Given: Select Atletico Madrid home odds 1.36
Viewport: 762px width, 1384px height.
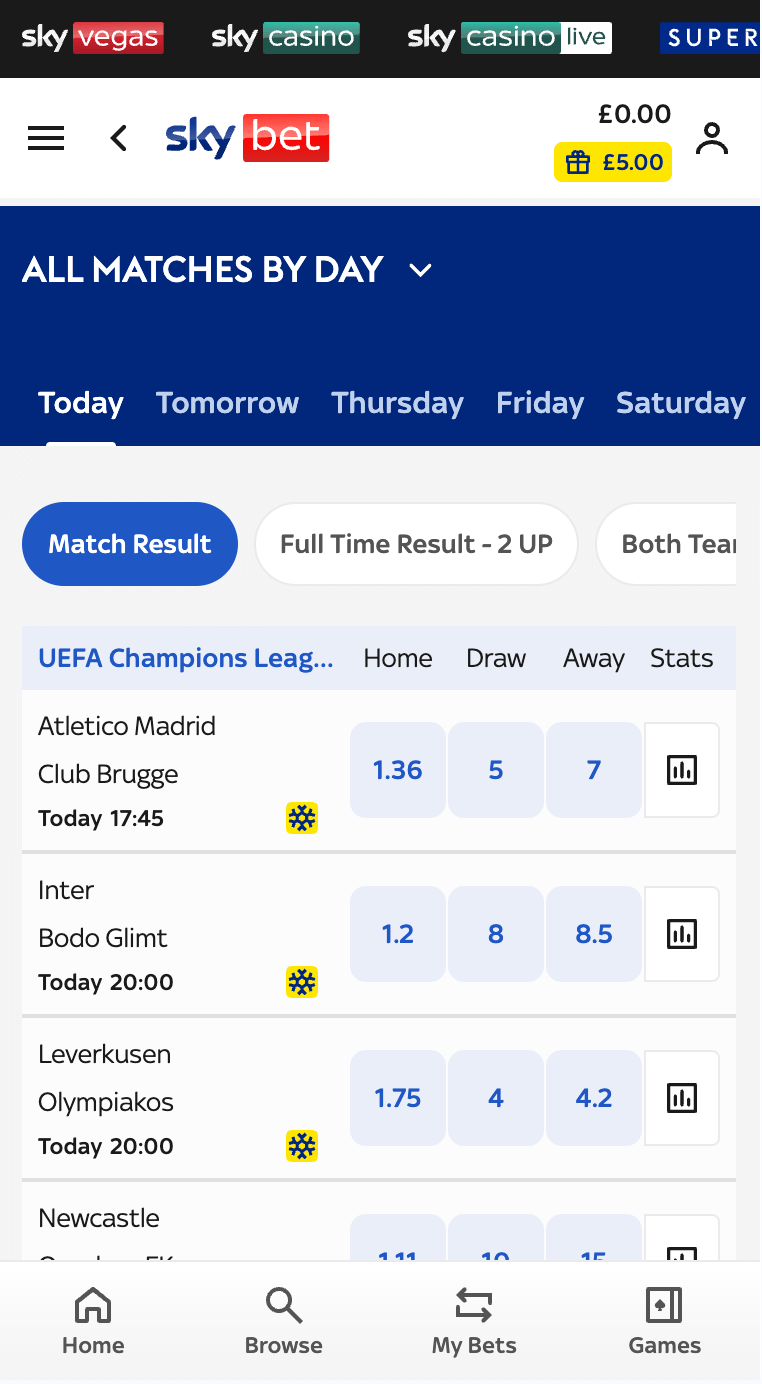Looking at the screenshot, I should pyautogui.click(x=397, y=770).
